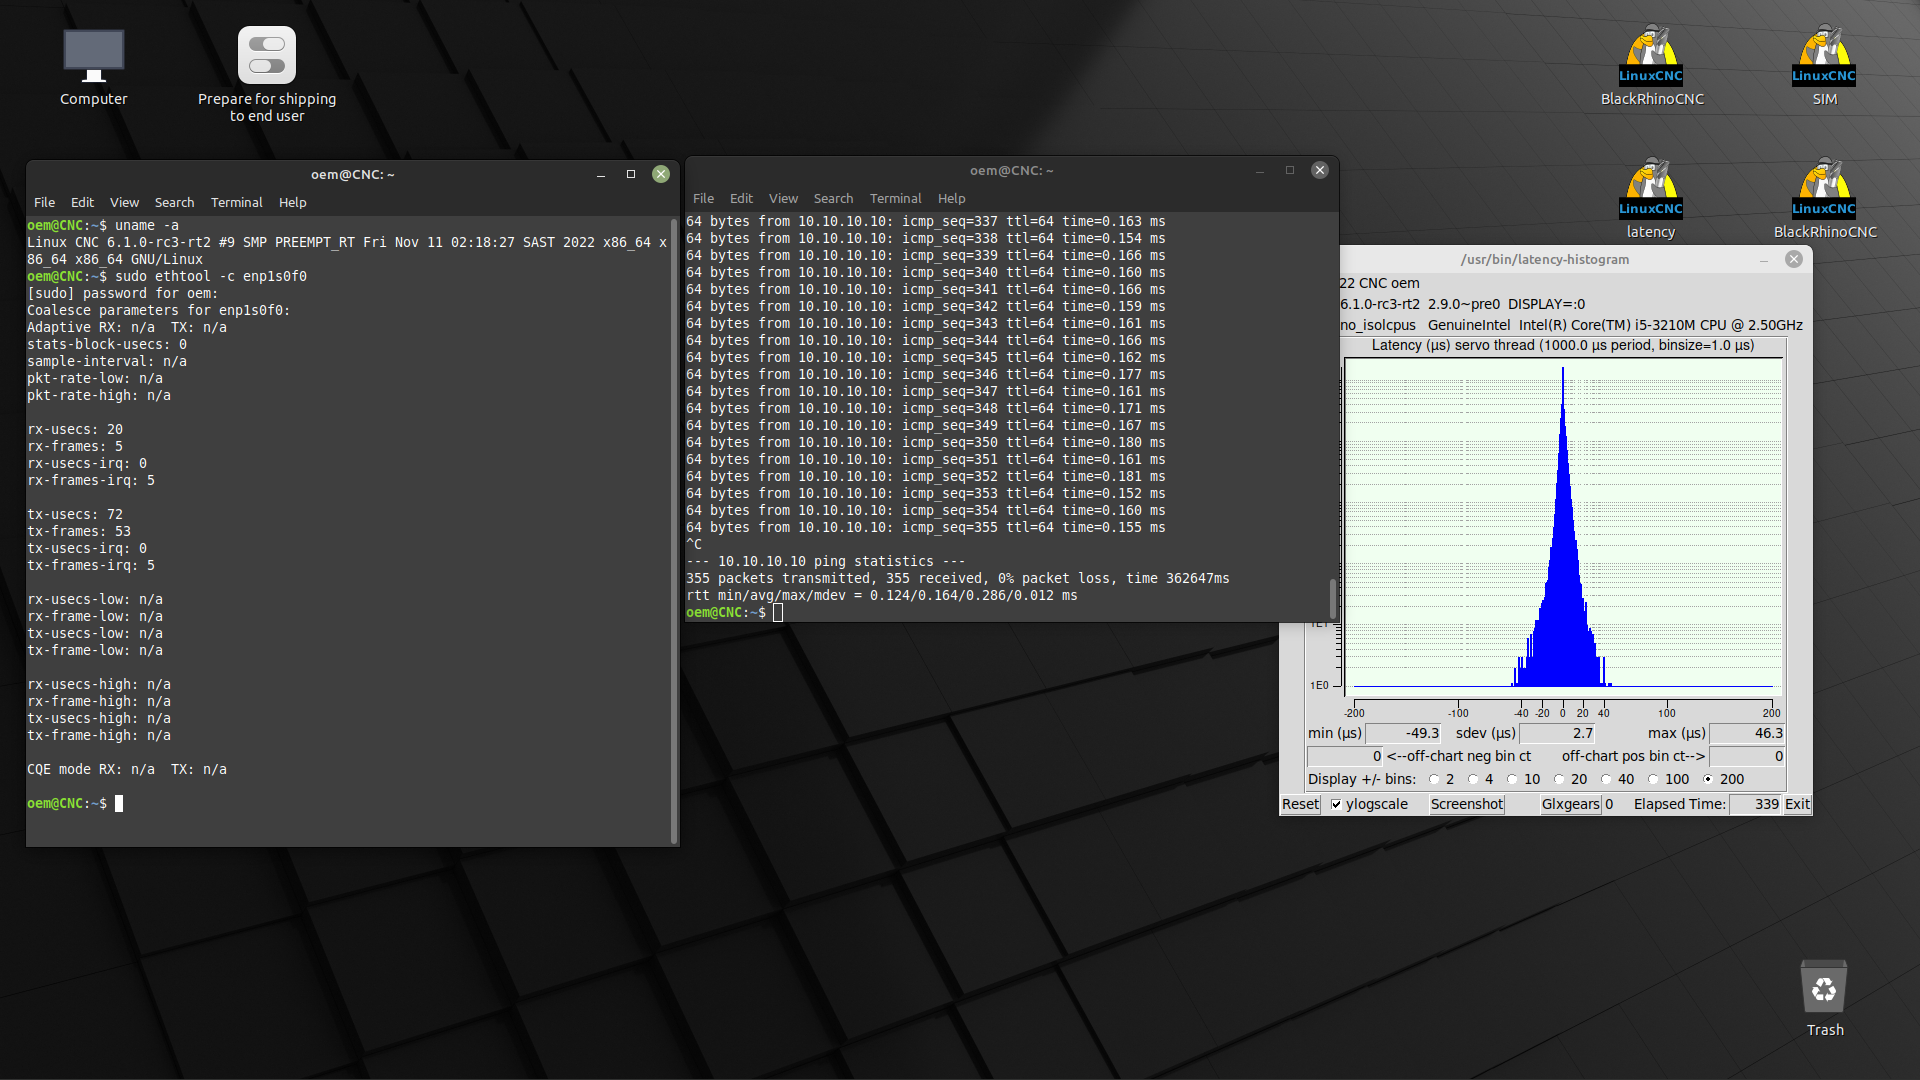Select display bins radio 40
This screenshot has height=1080, width=1920.
click(1606, 779)
